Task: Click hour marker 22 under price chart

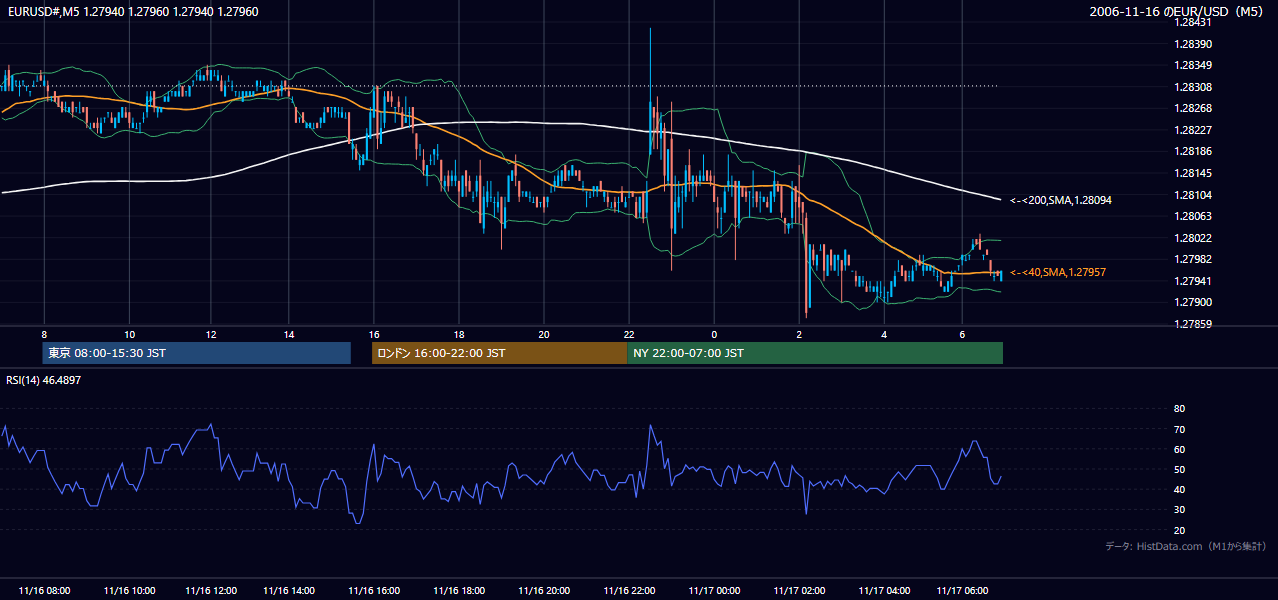Action: pos(628,334)
